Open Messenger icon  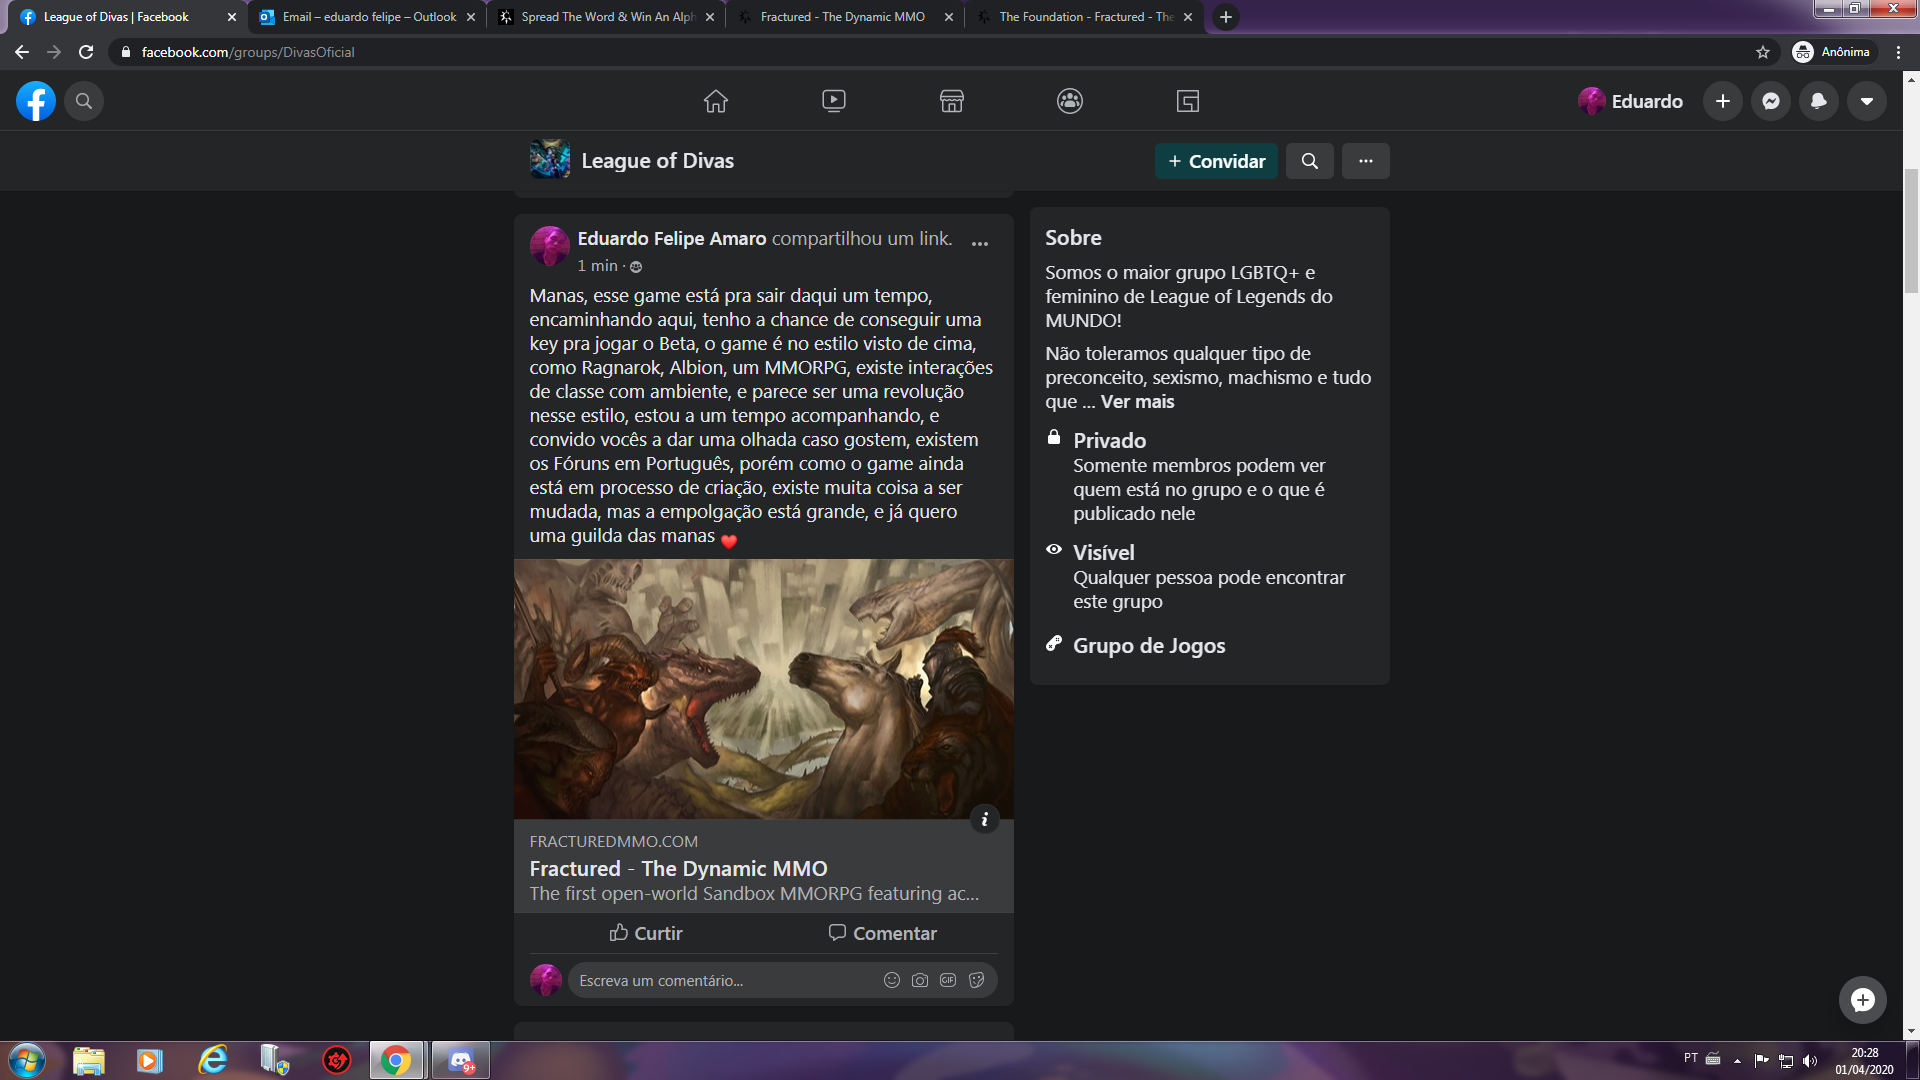pos(1771,101)
